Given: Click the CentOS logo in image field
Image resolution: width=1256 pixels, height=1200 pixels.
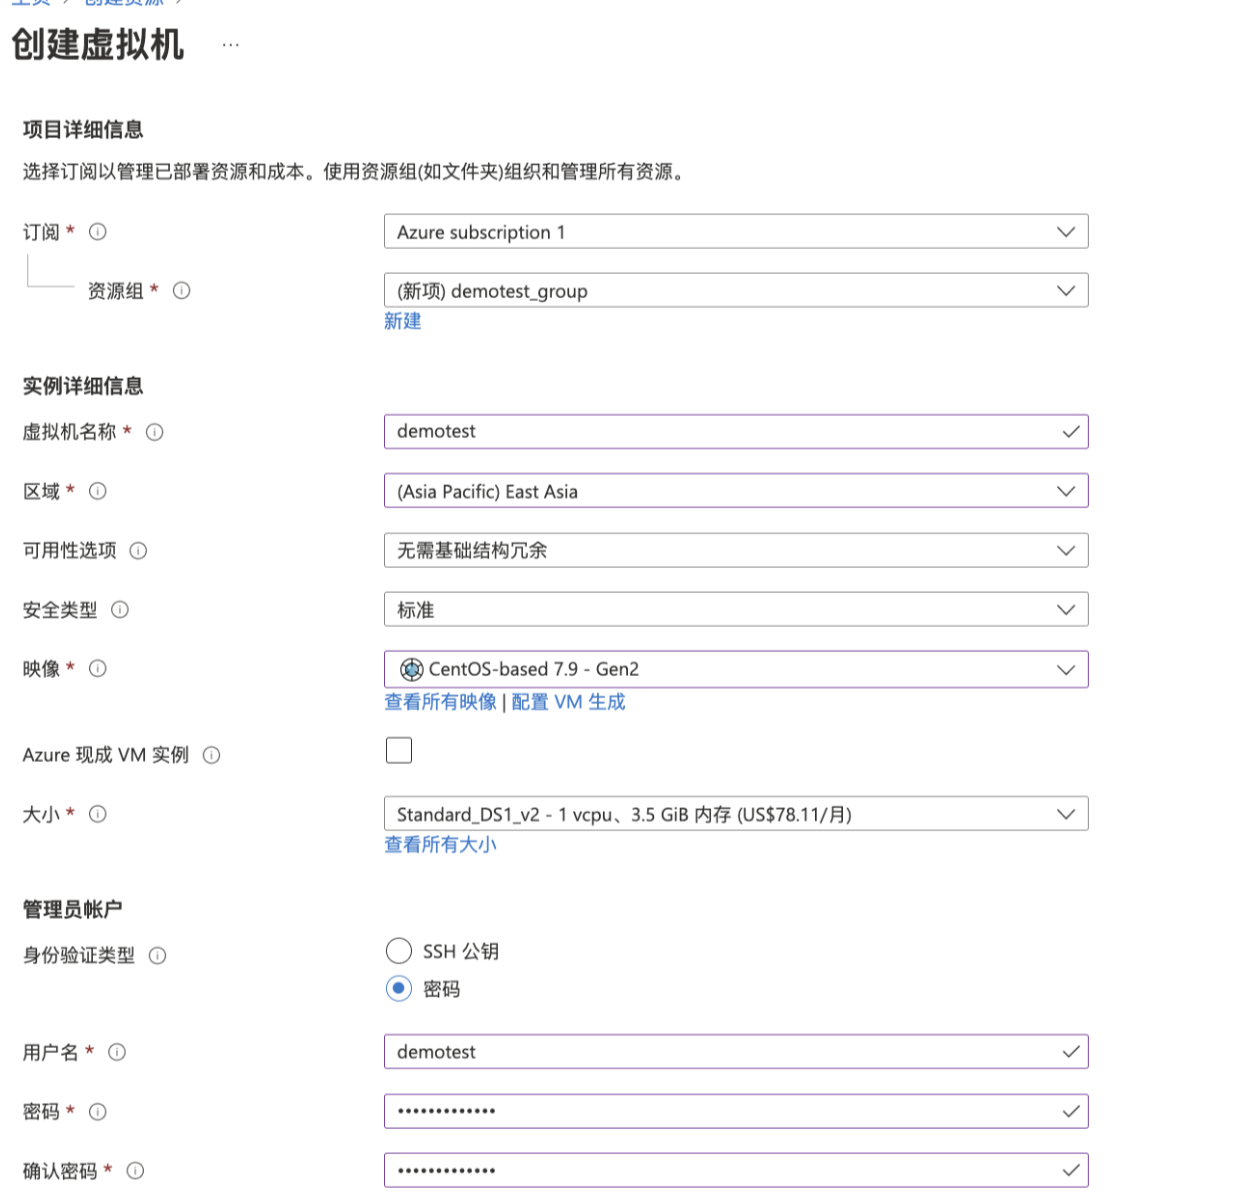Looking at the screenshot, I should click(x=411, y=669).
